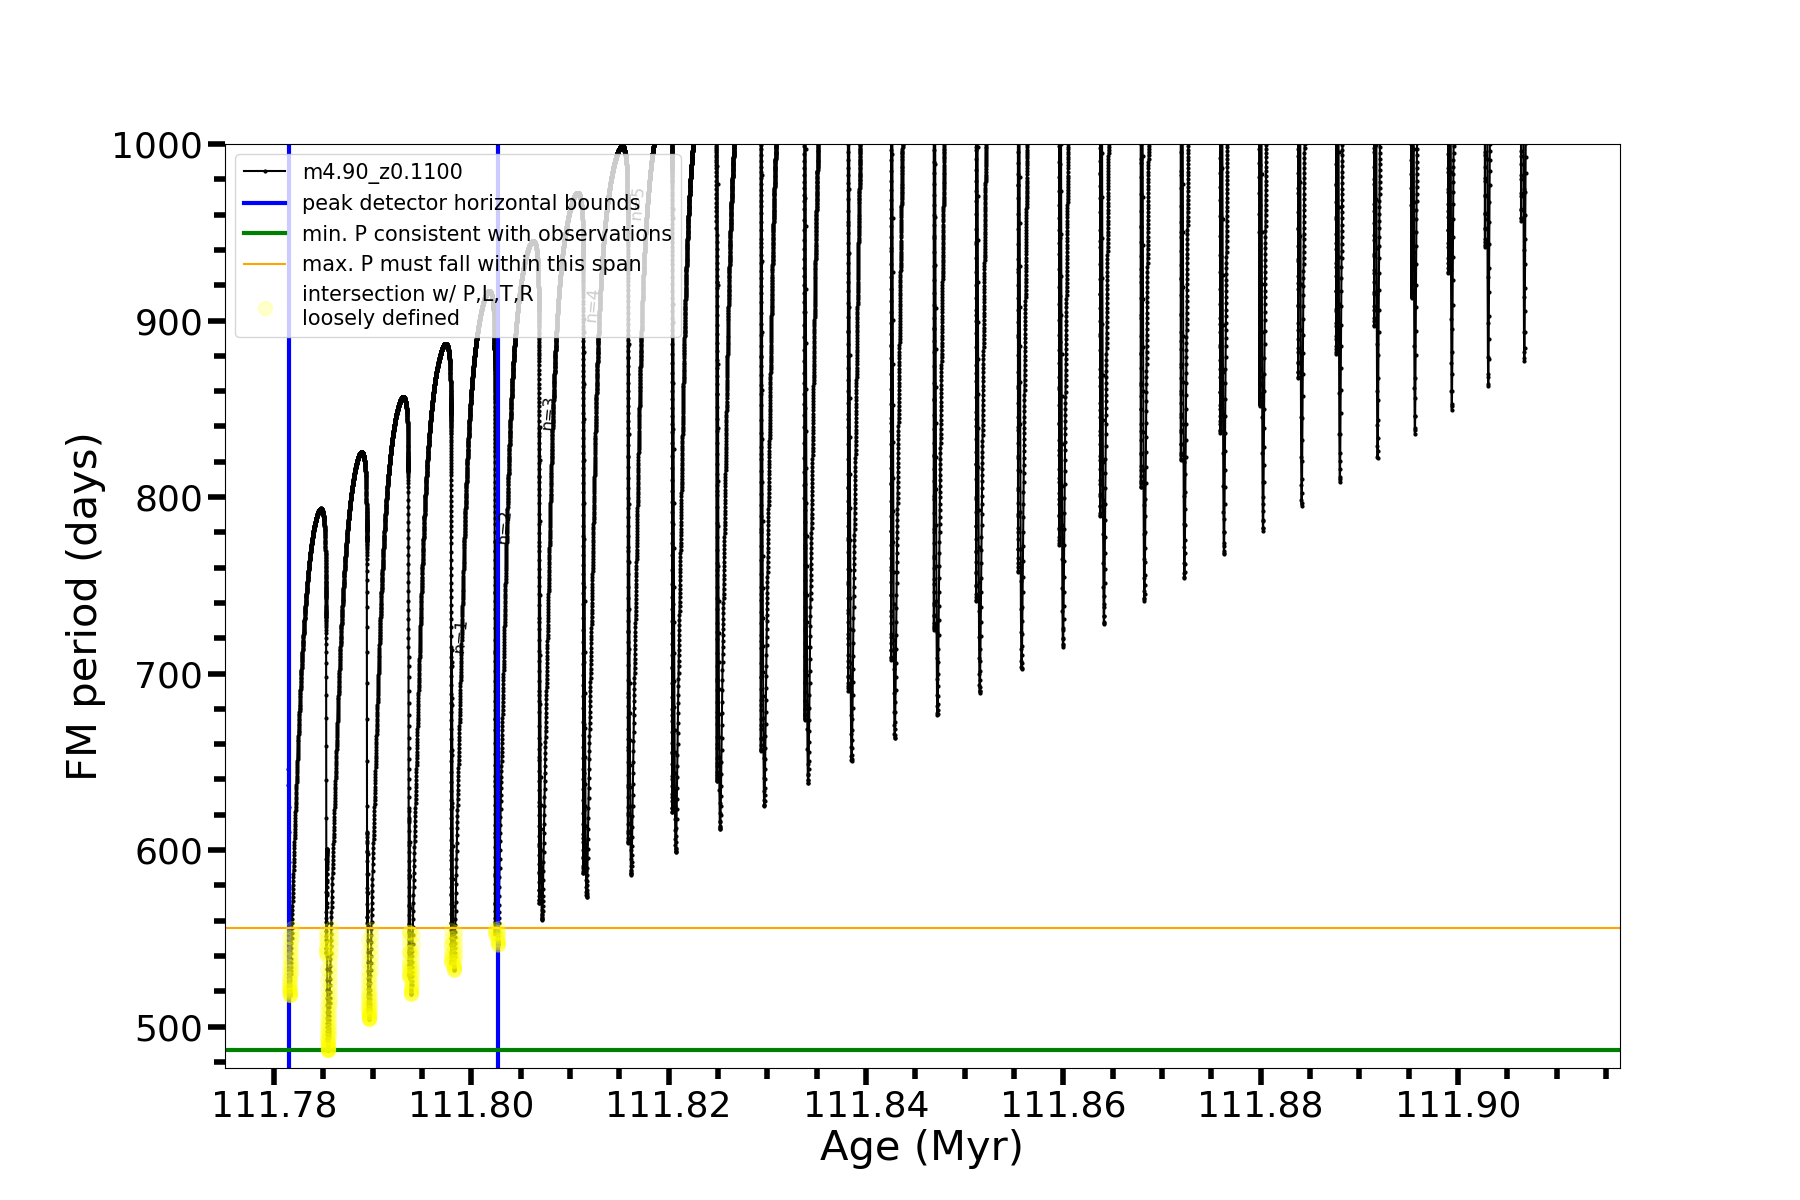
Task: Select 'max. P must fall within this span' text
Action: coord(471,264)
